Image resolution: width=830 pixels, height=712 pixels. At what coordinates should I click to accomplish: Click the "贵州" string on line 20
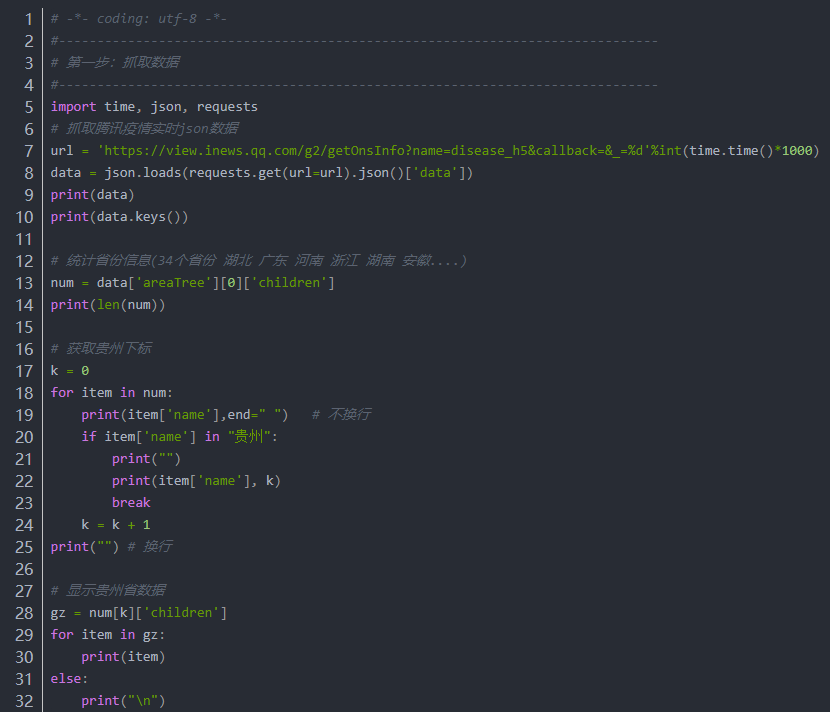pyautogui.click(x=249, y=437)
